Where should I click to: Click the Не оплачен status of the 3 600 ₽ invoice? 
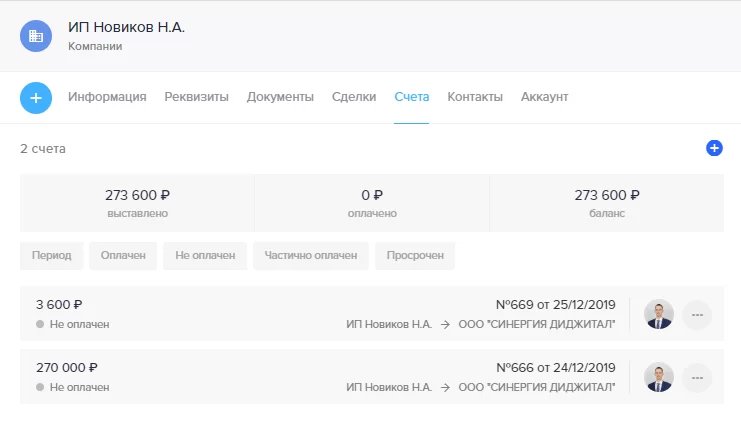tap(73, 324)
